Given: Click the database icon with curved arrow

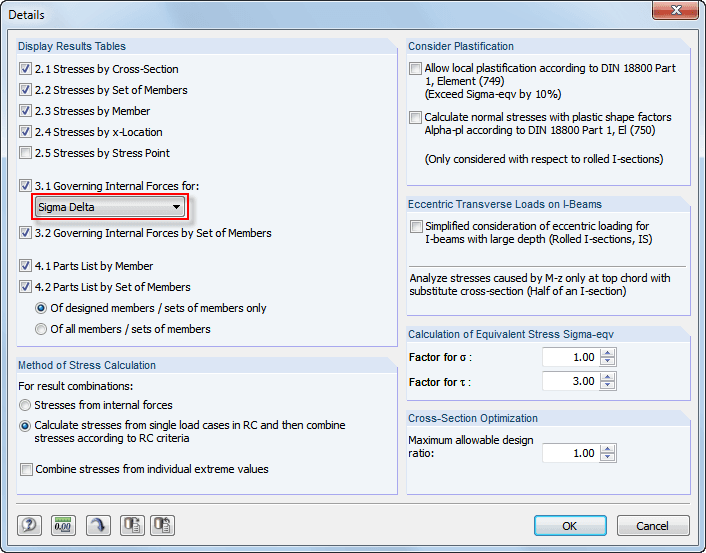Looking at the screenshot, I should (163, 525).
